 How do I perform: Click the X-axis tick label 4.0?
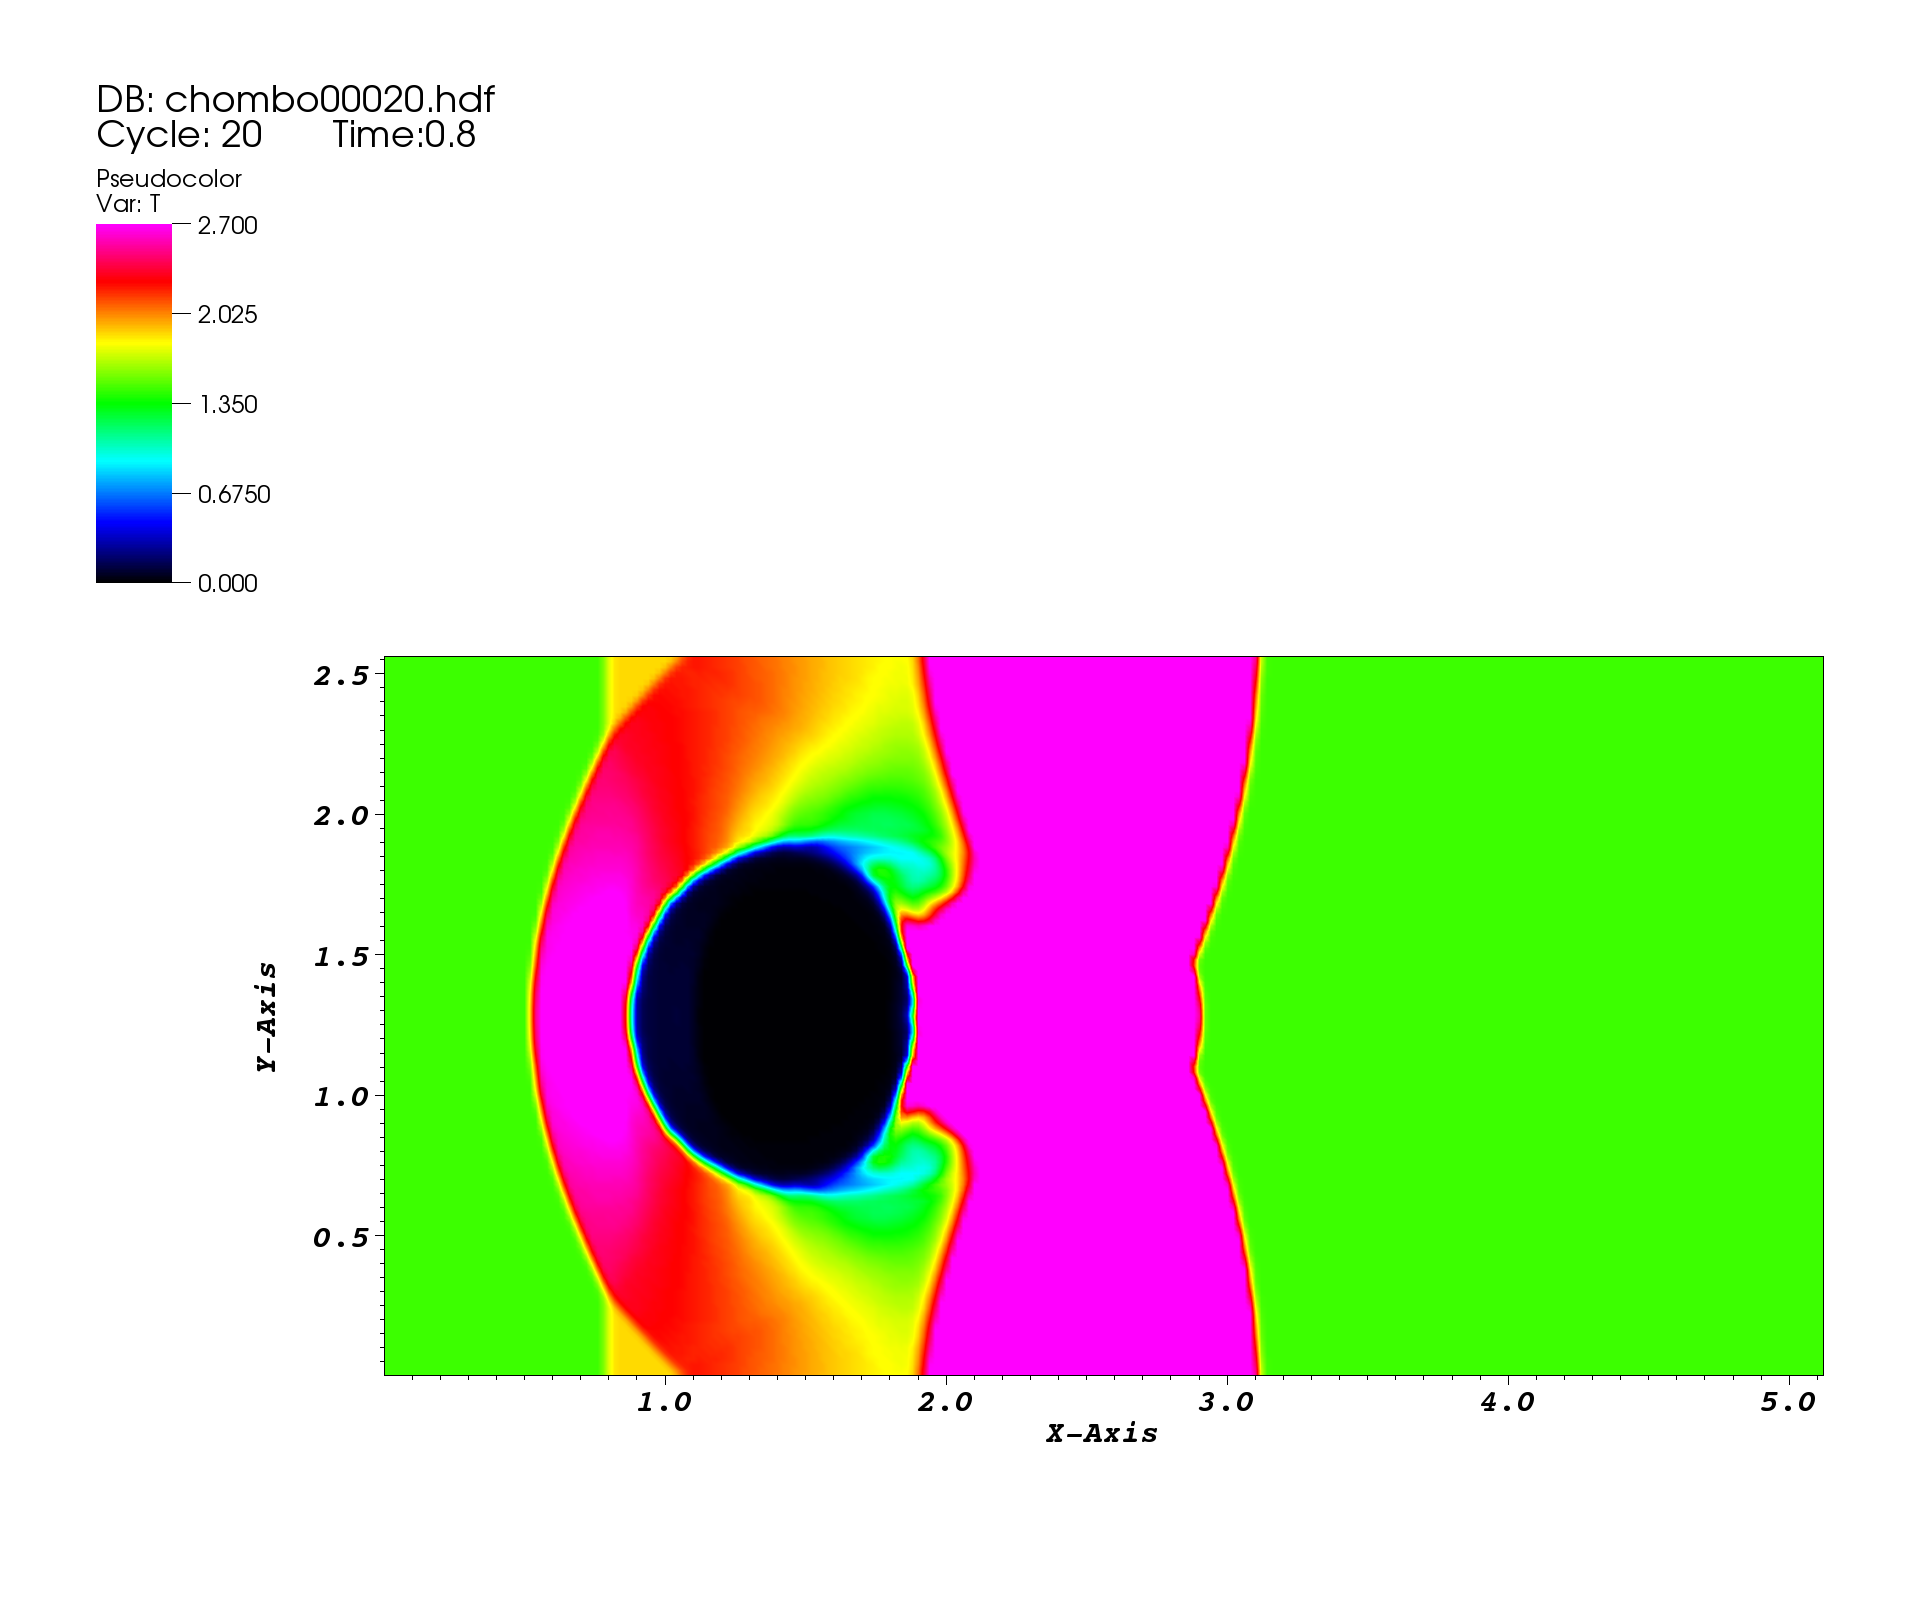point(1507,1403)
